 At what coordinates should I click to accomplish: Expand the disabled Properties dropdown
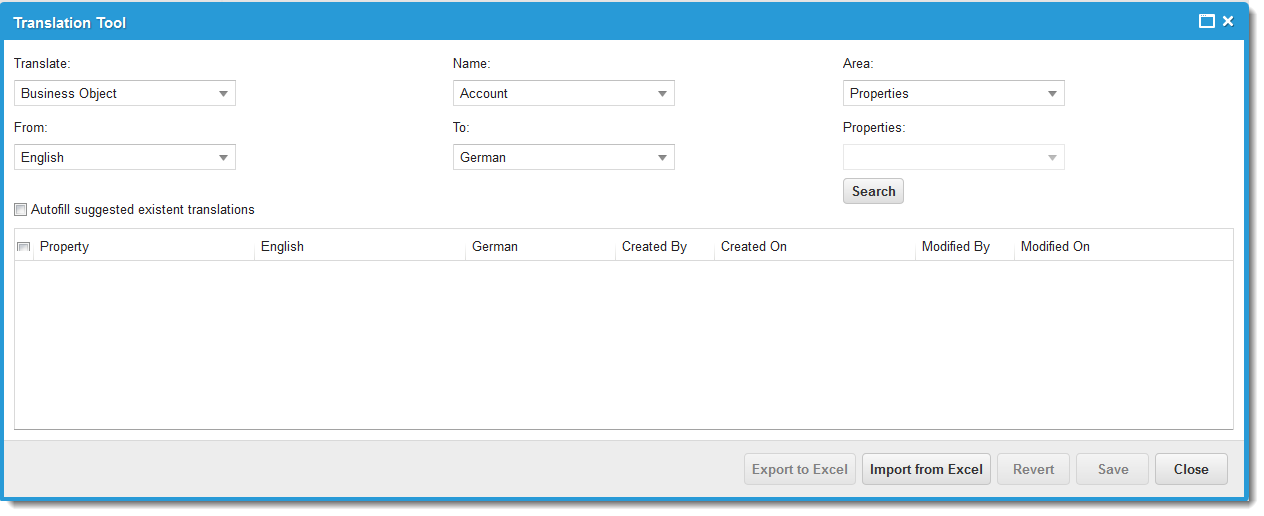click(954, 157)
